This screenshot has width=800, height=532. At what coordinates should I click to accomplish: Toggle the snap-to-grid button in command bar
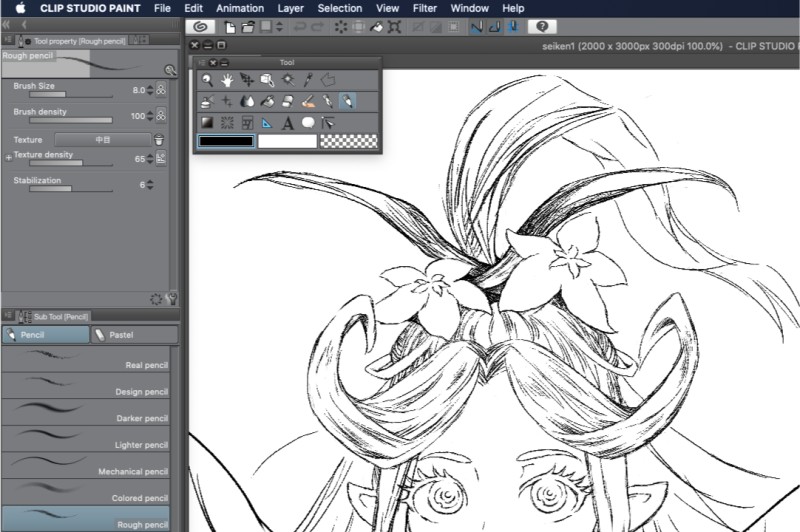pos(514,27)
